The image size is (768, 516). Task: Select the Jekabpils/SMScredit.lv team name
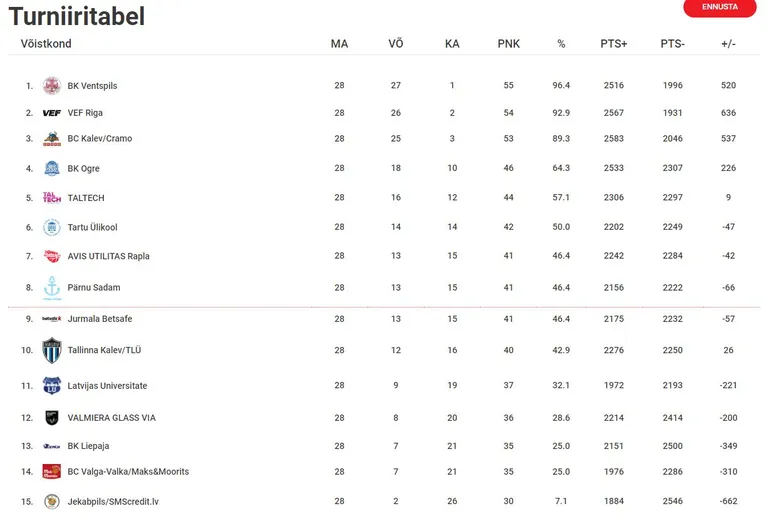(x=113, y=501)
